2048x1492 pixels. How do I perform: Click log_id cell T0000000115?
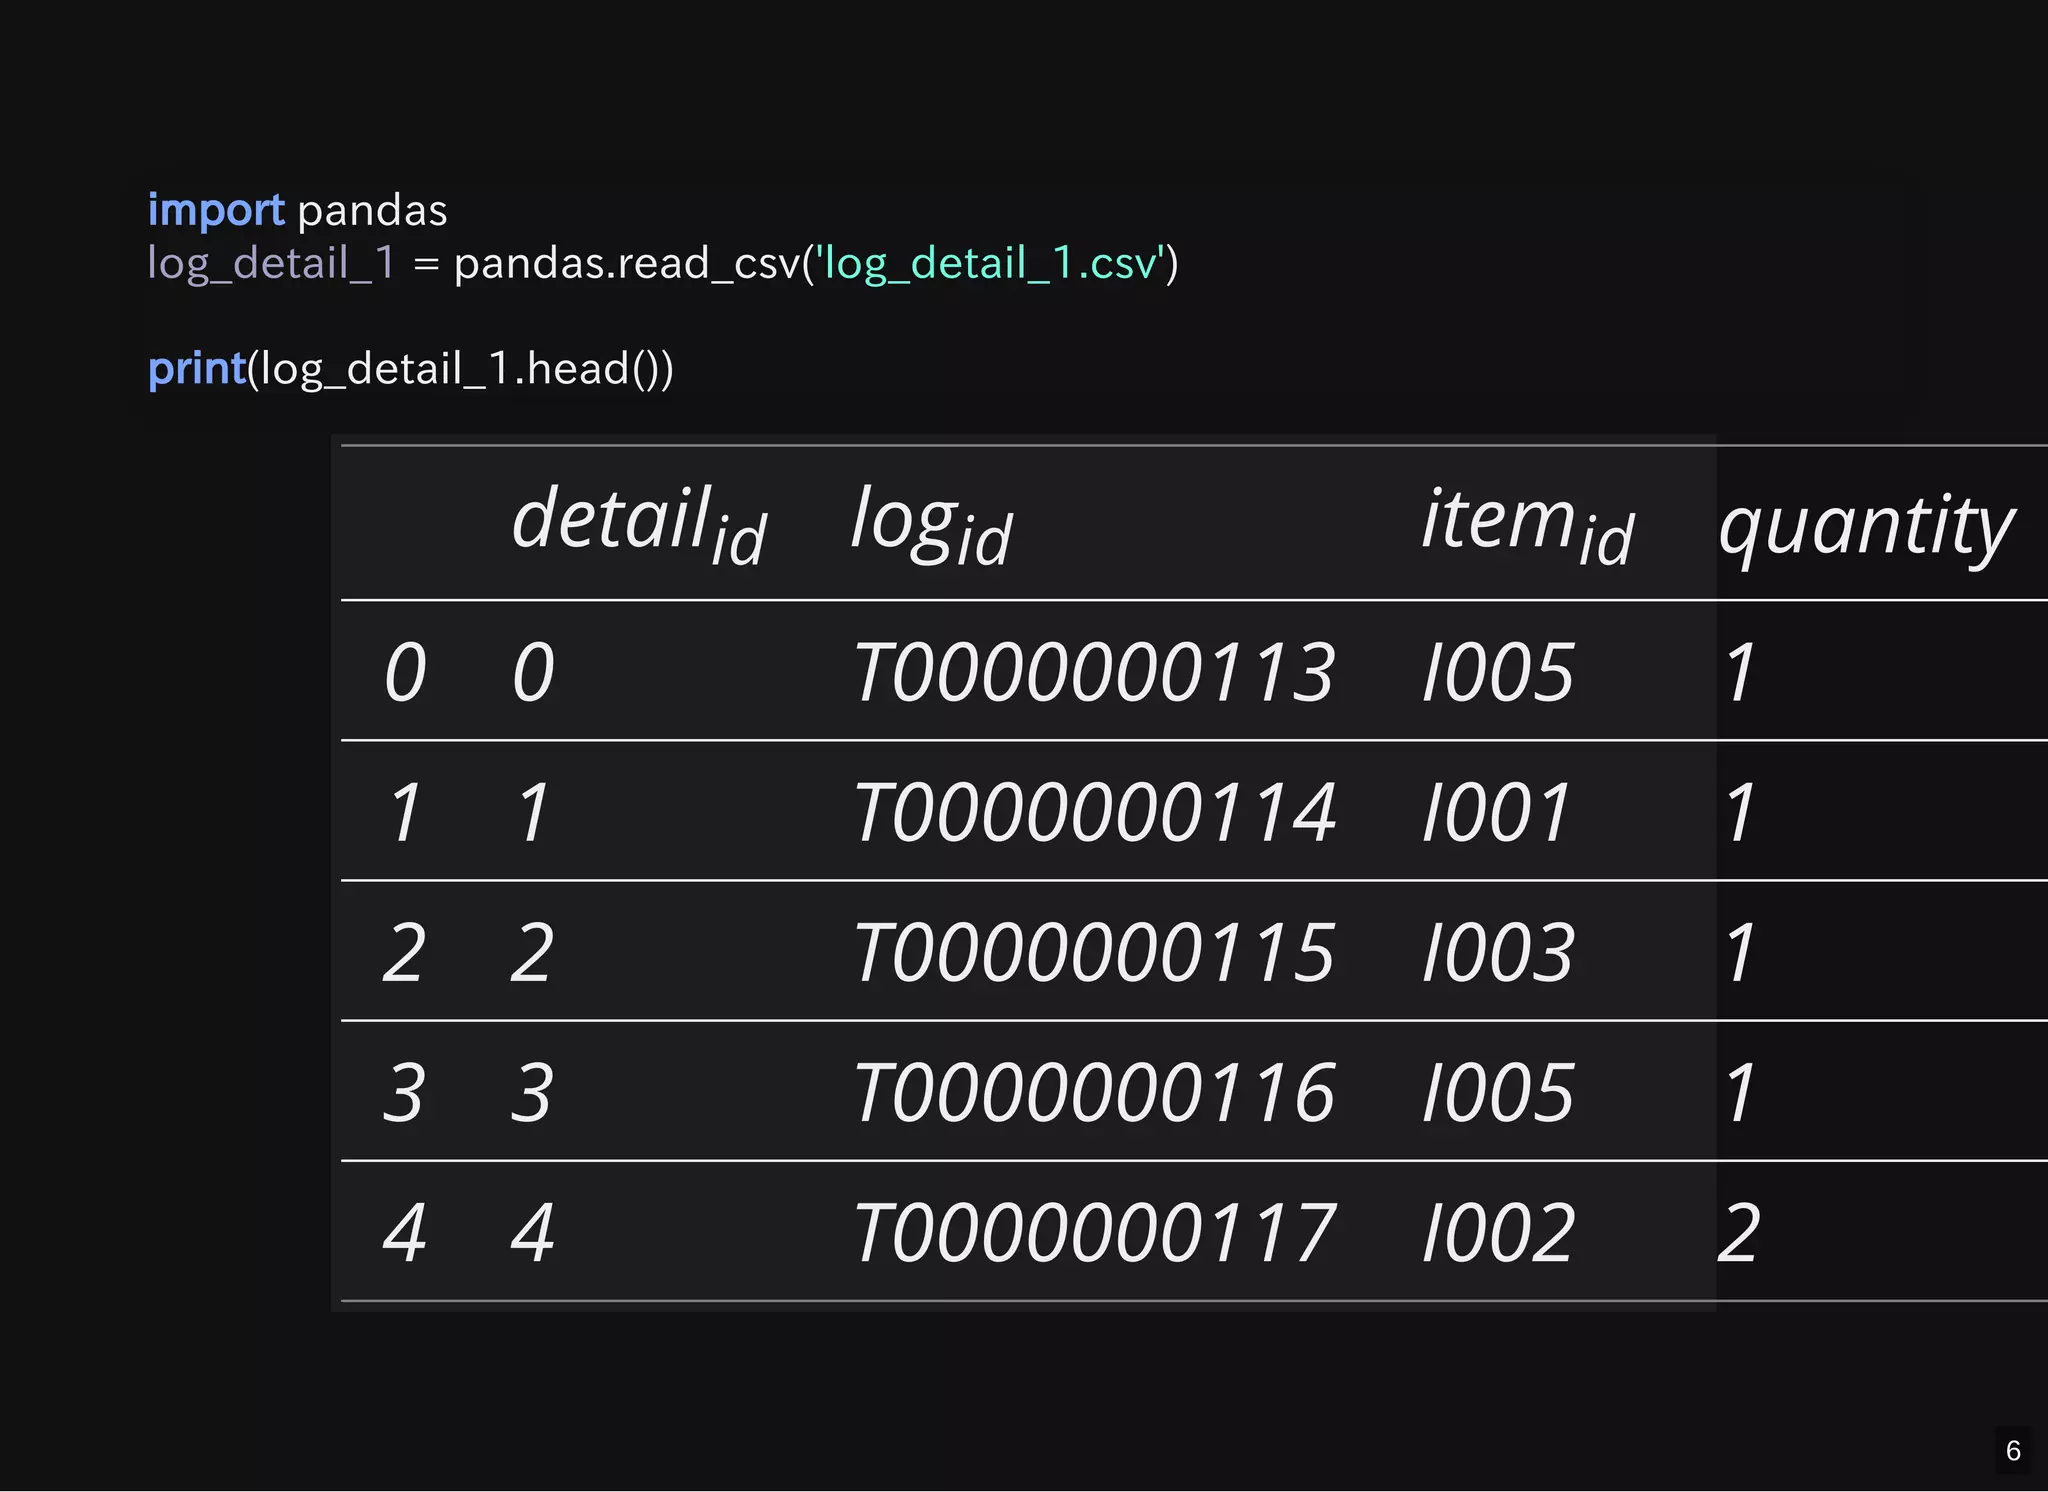1094,952
